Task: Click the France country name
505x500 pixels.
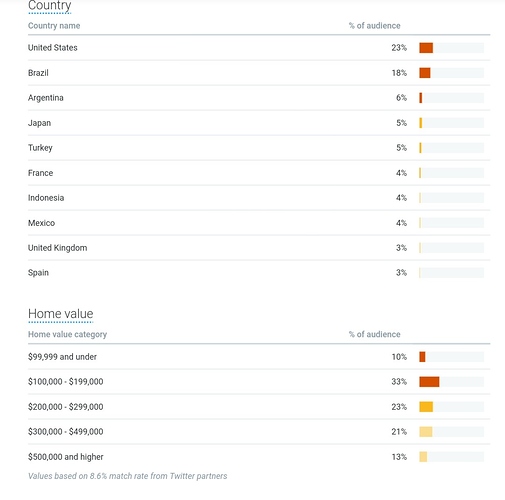Action: point(40,173)
